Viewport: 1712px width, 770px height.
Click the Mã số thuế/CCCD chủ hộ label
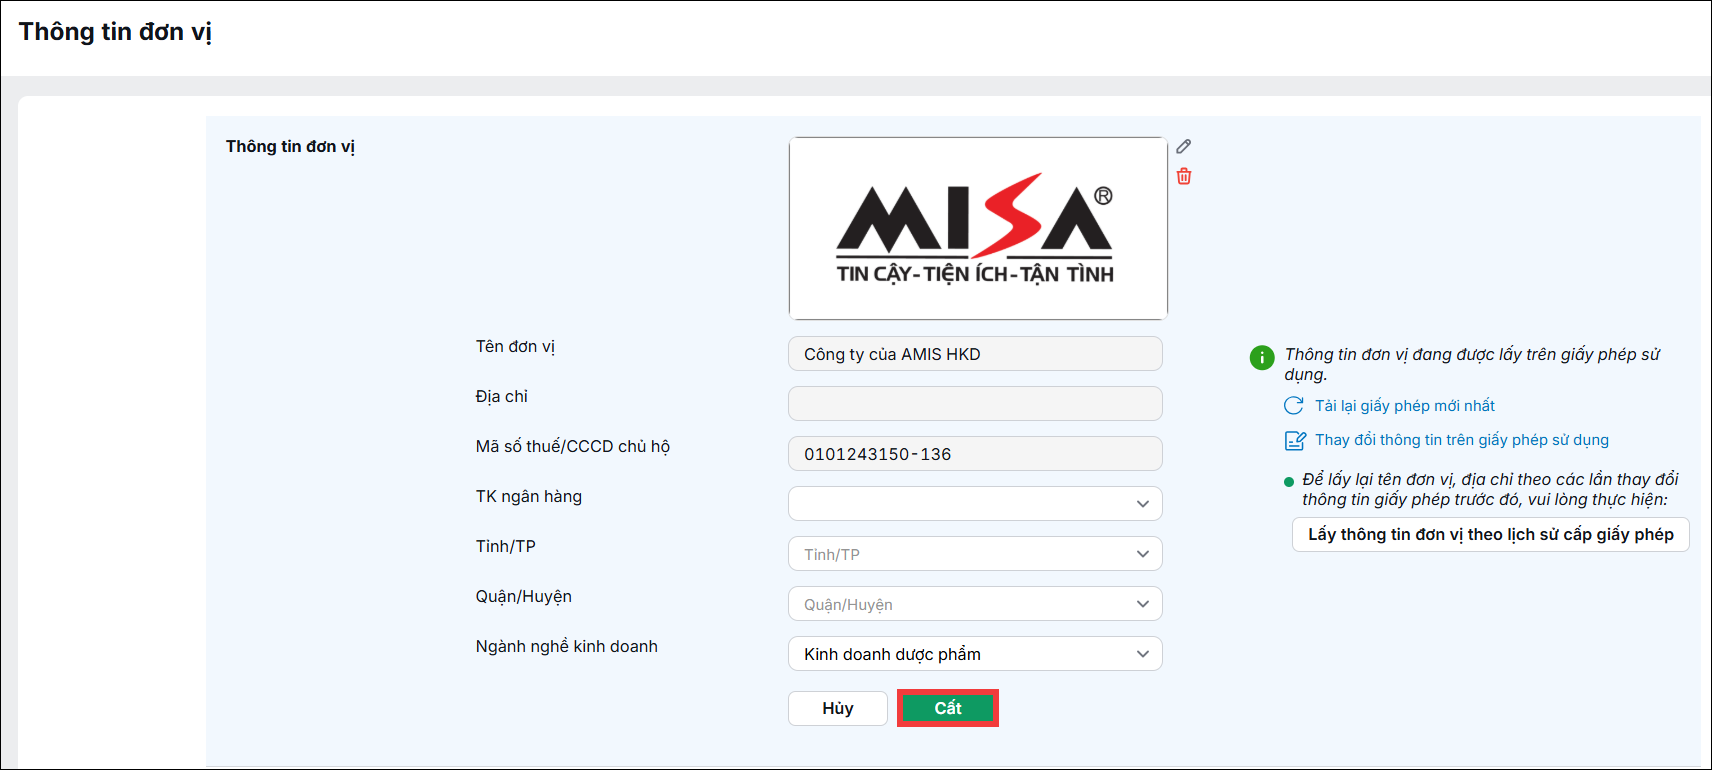tap(573, 447)
